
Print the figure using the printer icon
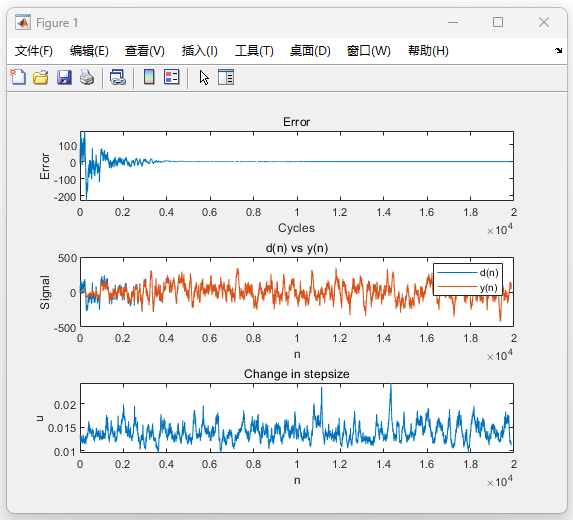87,77
